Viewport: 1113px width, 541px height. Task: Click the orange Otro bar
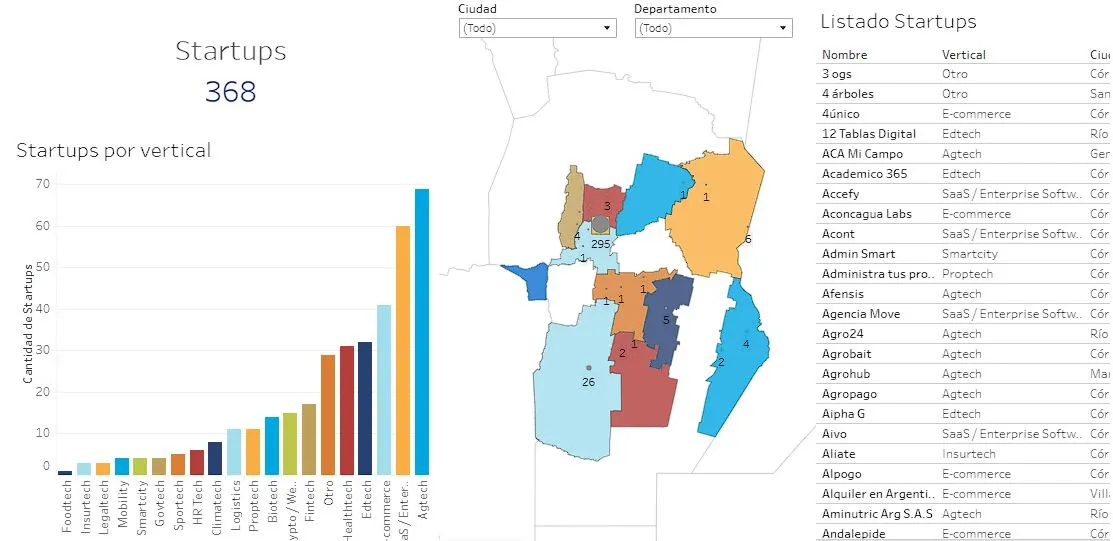coord(328,414)
